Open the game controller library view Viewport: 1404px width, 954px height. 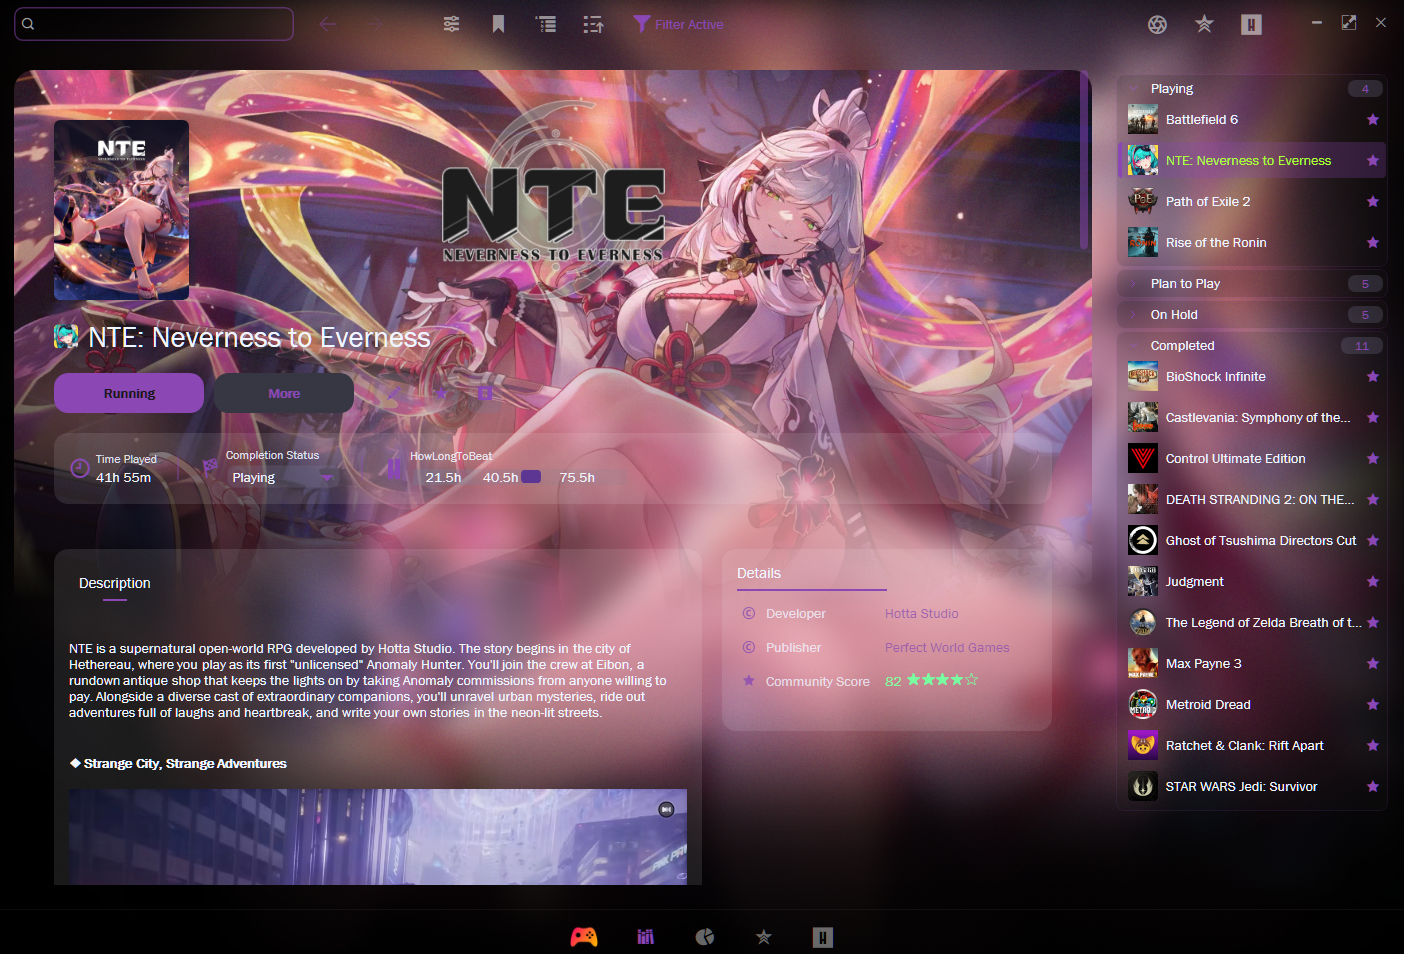point(584,937)
